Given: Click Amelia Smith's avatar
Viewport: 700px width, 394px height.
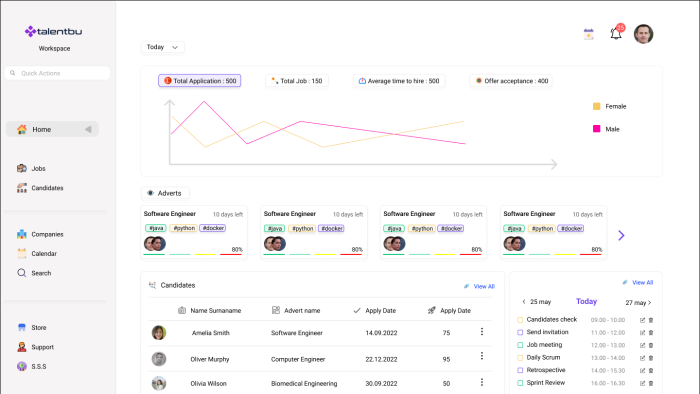Looking at the screenshot, I should point(159,332).
